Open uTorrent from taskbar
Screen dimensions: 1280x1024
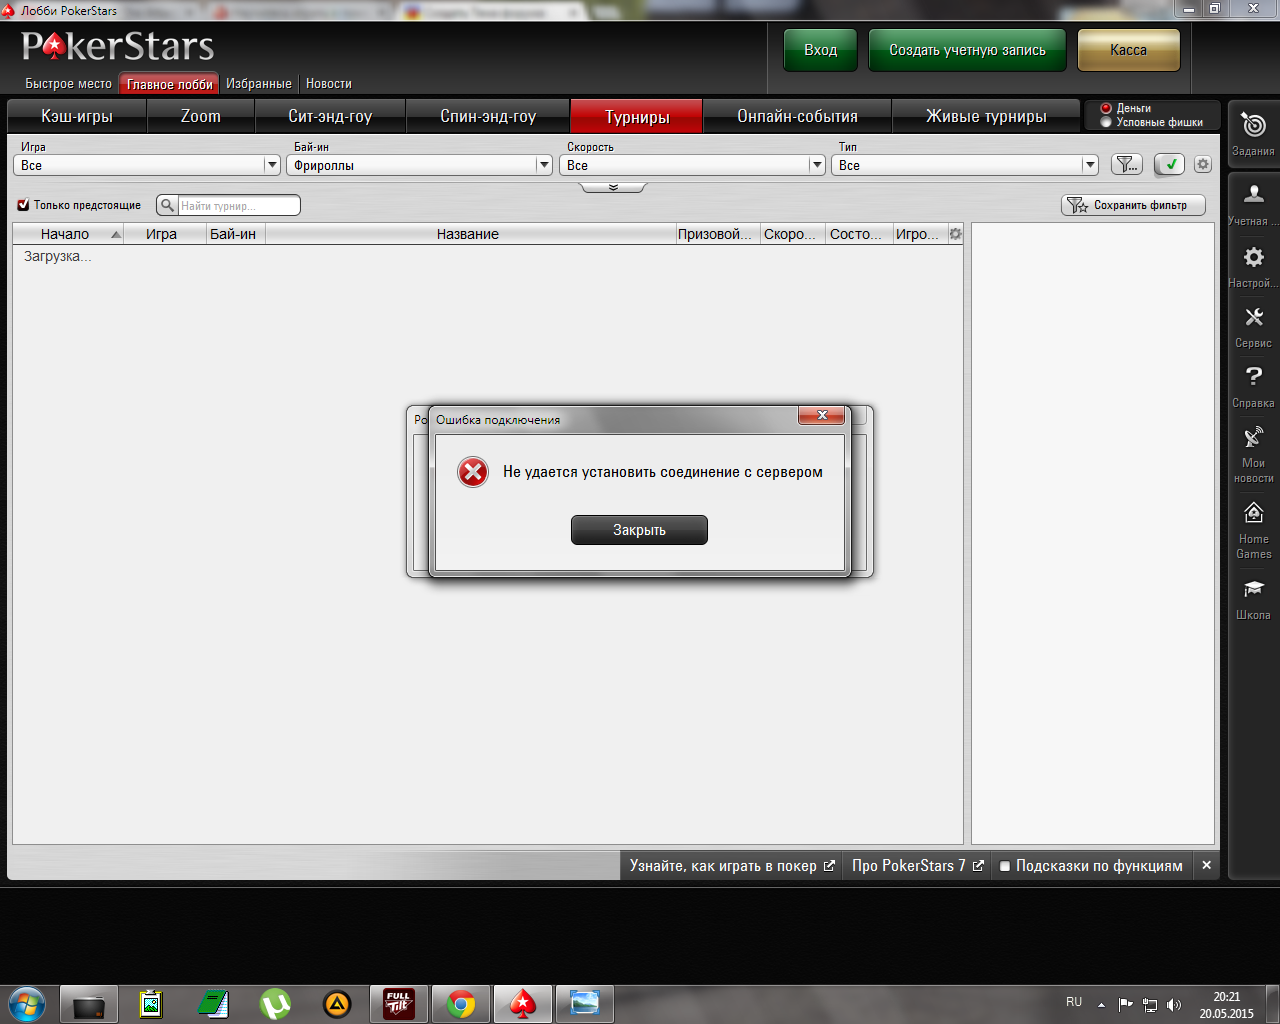(275, 1004)
